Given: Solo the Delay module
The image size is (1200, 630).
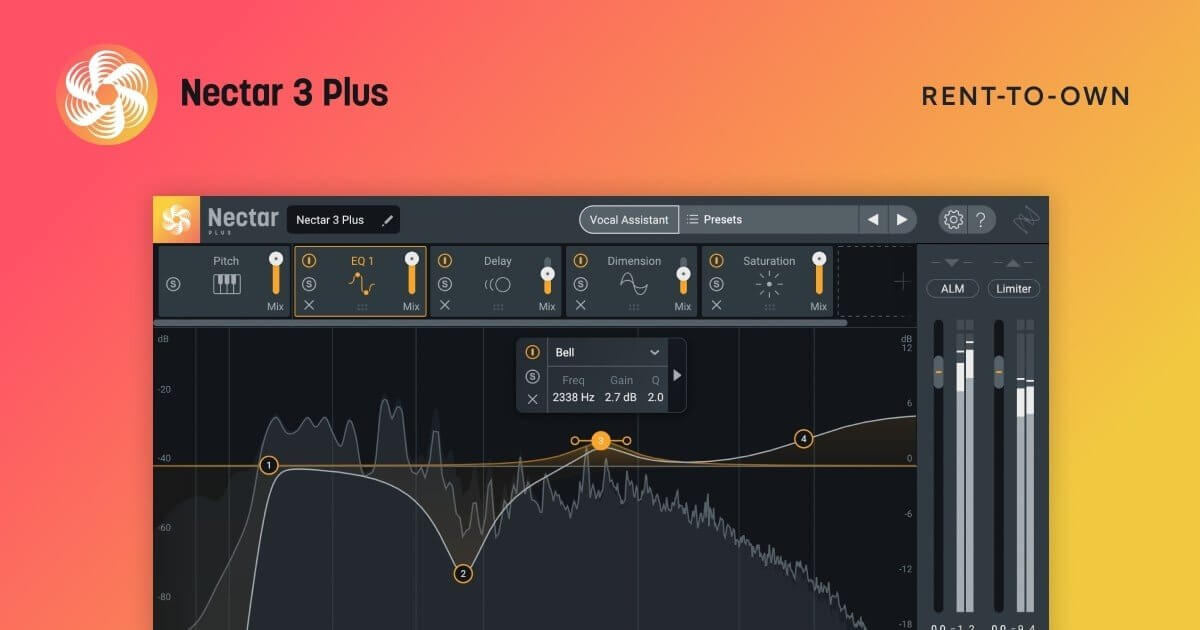Looking at the screenshot, I should point(443,283).
